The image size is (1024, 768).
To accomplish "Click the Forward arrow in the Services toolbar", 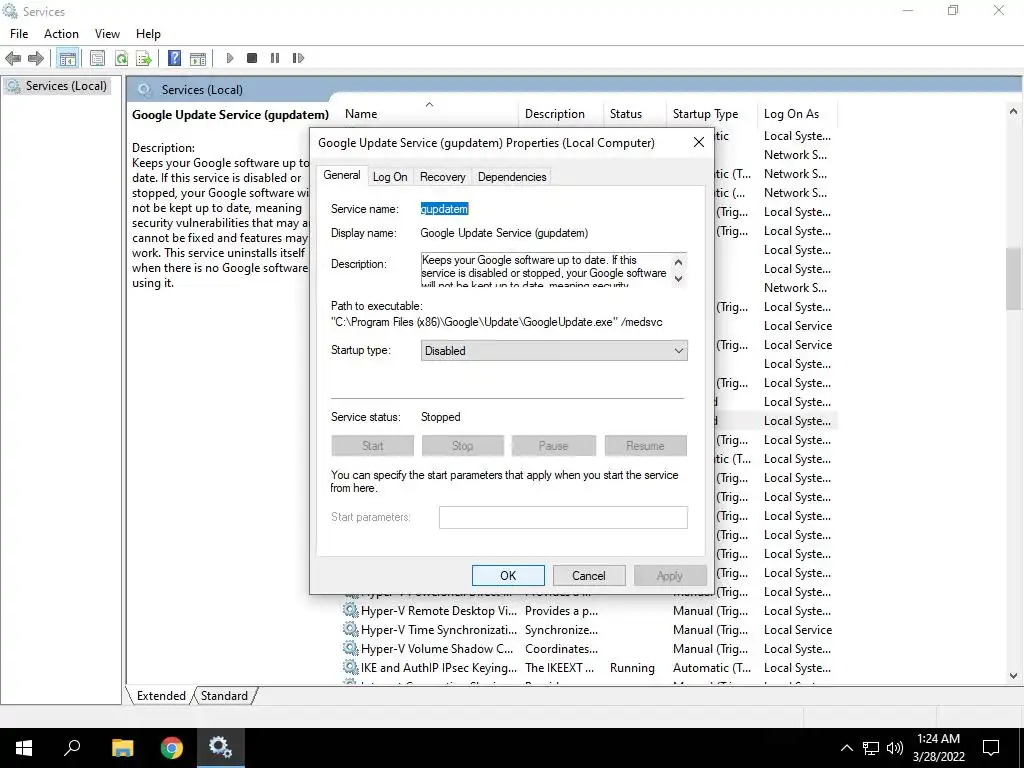I will pyautogui.click(x=36, y=58).
